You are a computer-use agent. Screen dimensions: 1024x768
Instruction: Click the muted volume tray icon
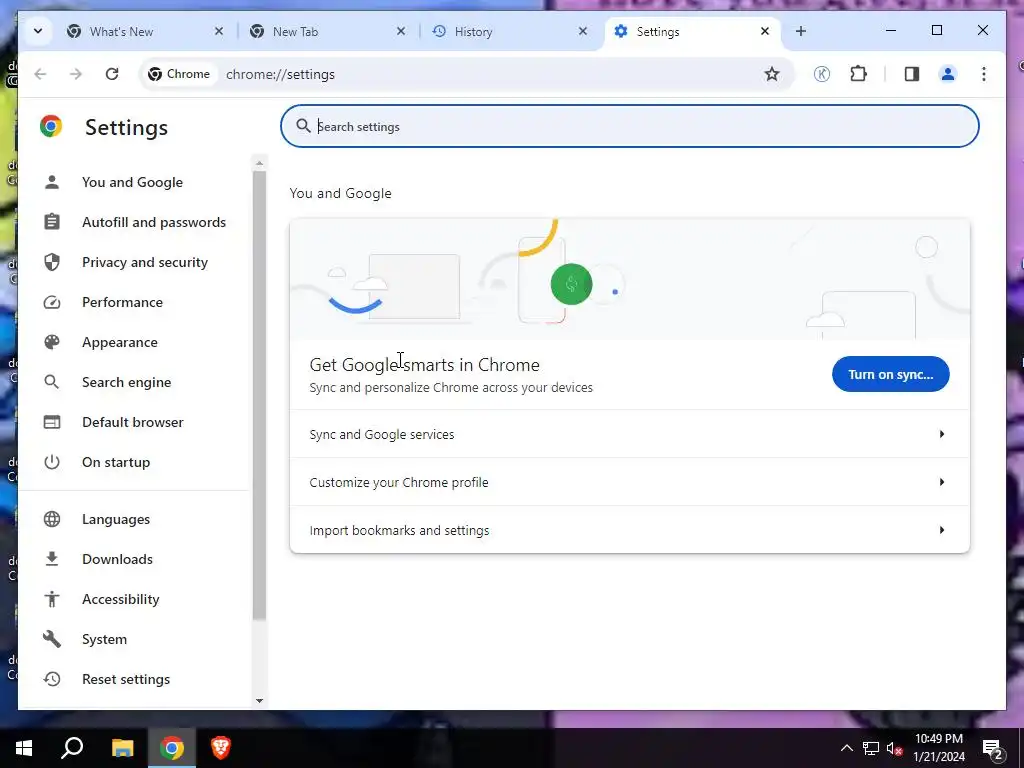[894, 748]
